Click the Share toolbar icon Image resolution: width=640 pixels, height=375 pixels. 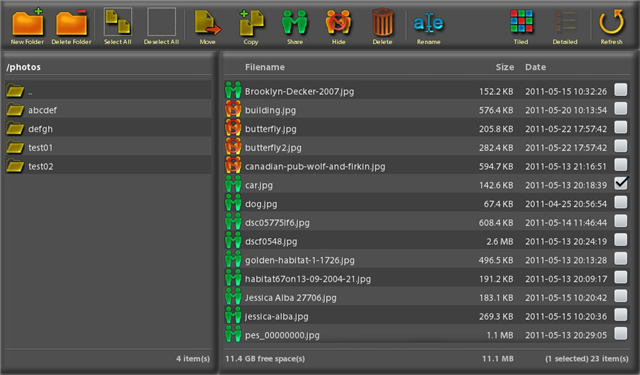tap(295, 22)
